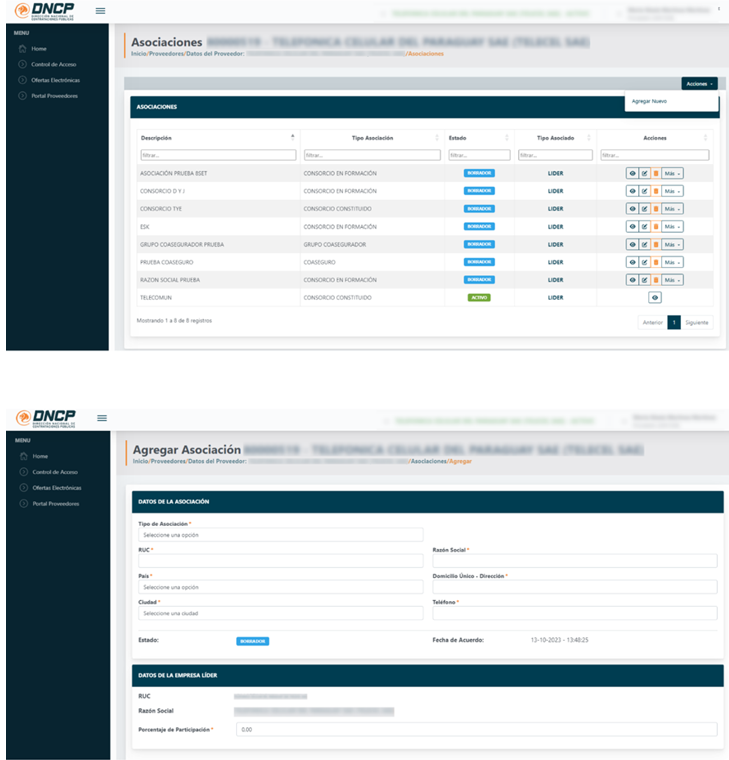Sort table by Descripción column
Viewport: 729px width, 760px height.
click(293, 137)
